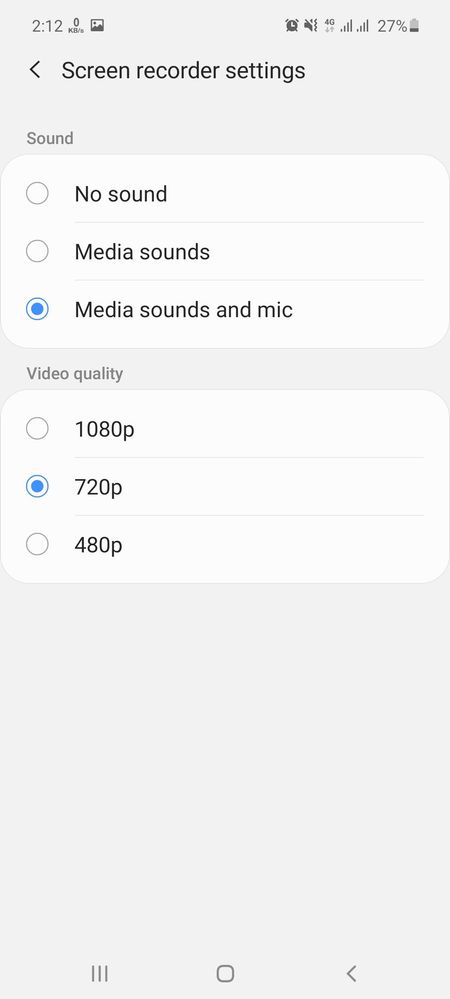450x999 pixels.
Task: Go back using the header arrow
Action: click(x=35, y=70)
